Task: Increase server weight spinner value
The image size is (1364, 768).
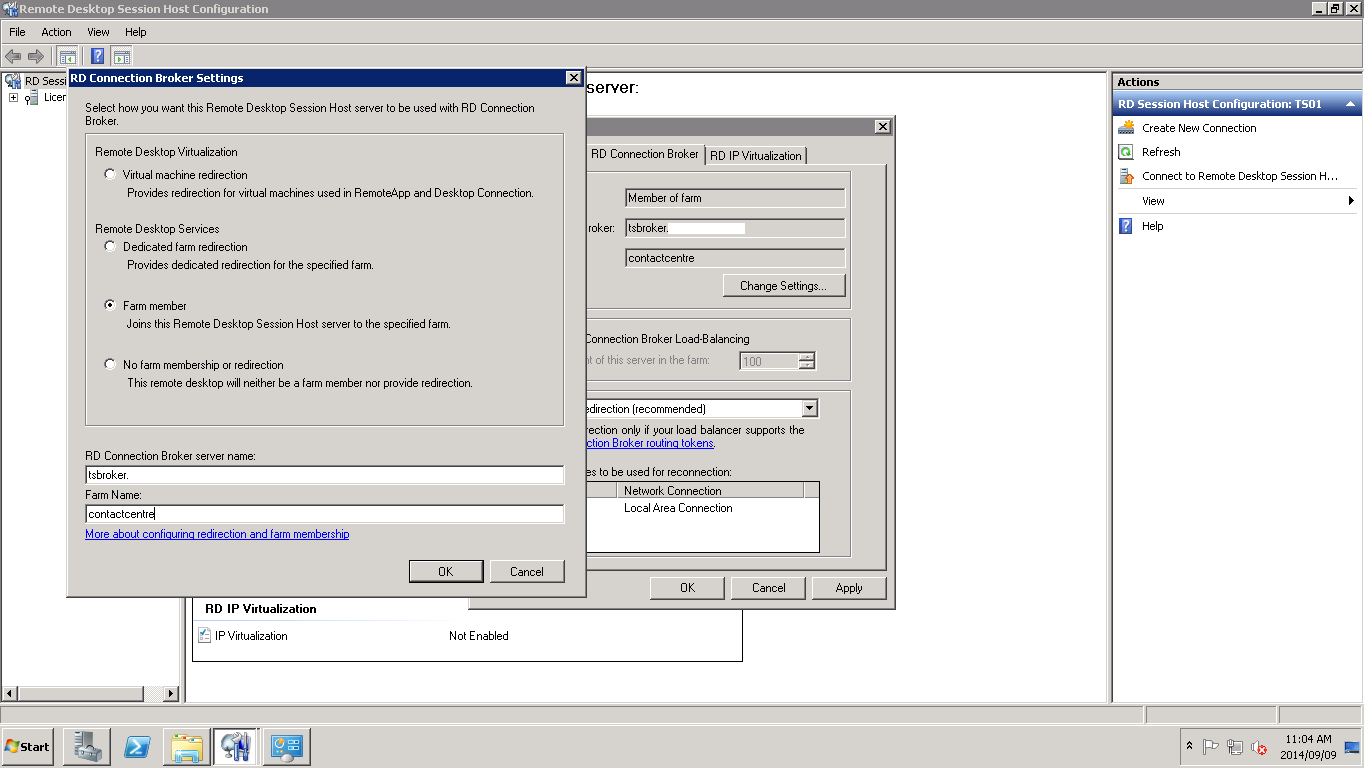Action: point(807,357)
